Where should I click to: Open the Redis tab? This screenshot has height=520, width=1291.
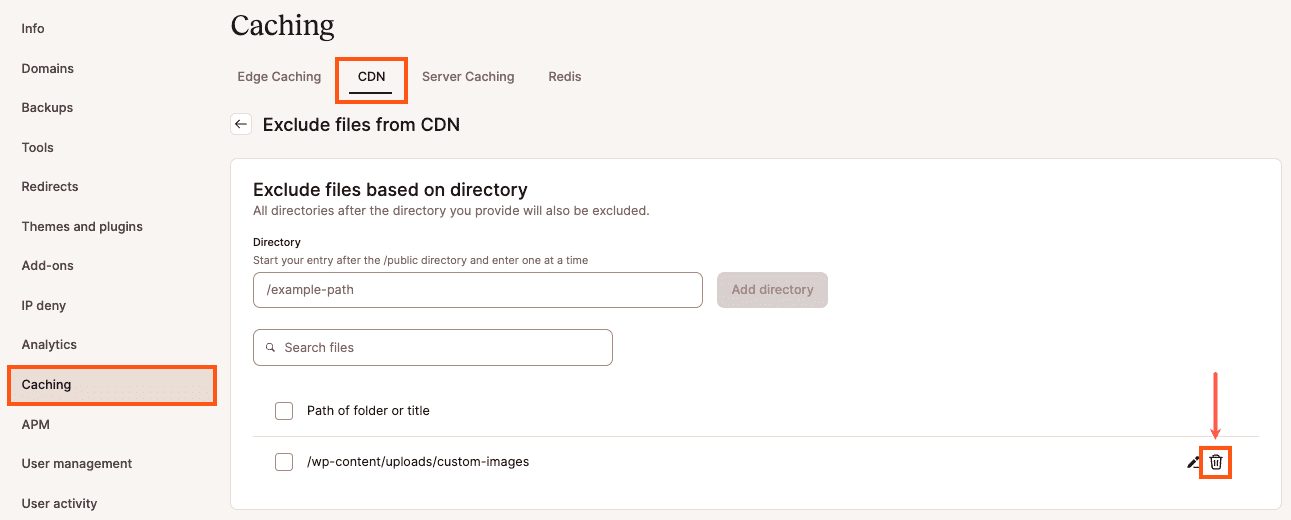[x=565, y=76]
